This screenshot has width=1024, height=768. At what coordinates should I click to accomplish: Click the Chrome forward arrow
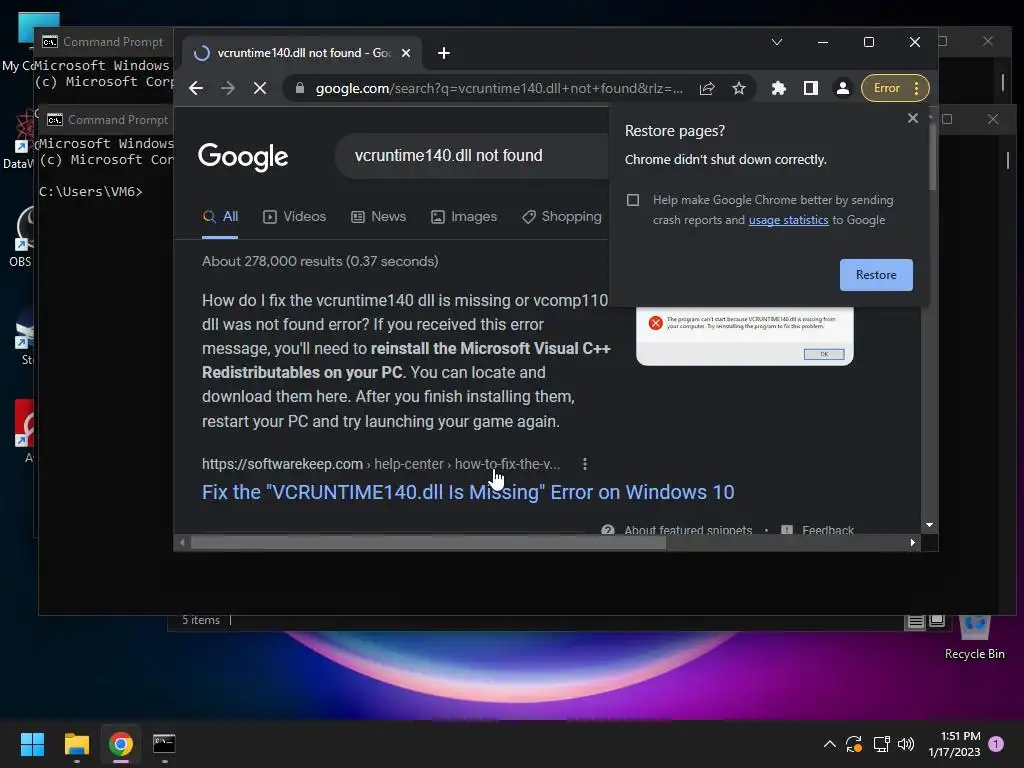tap(228, 88)
